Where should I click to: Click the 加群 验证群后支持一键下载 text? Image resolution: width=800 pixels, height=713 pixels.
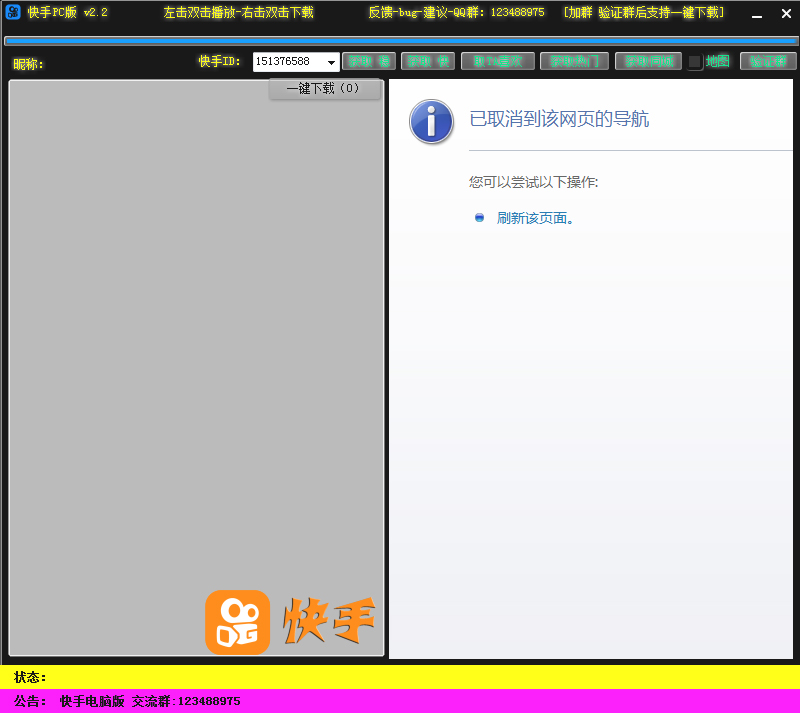tap(643, 12)
